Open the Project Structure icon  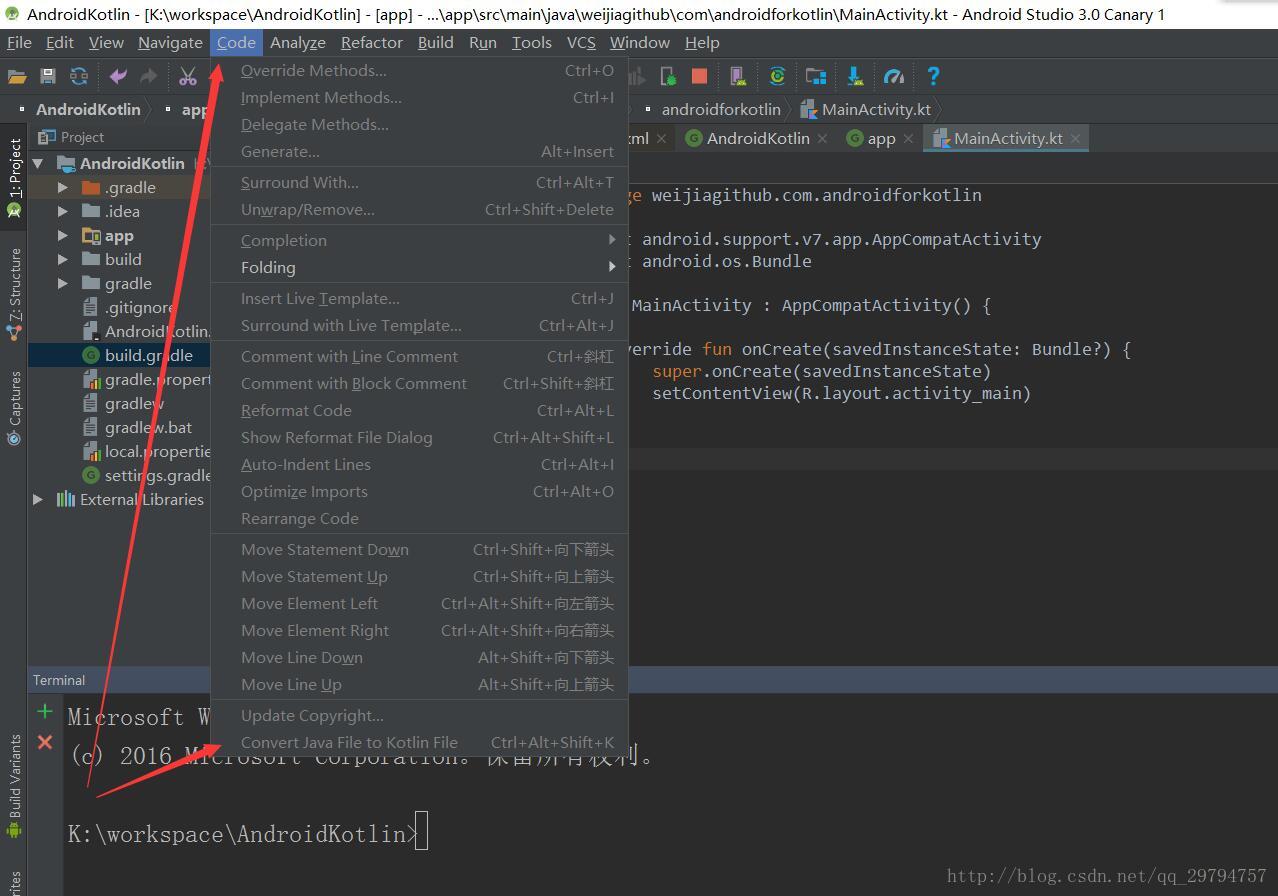click(816, 76)
